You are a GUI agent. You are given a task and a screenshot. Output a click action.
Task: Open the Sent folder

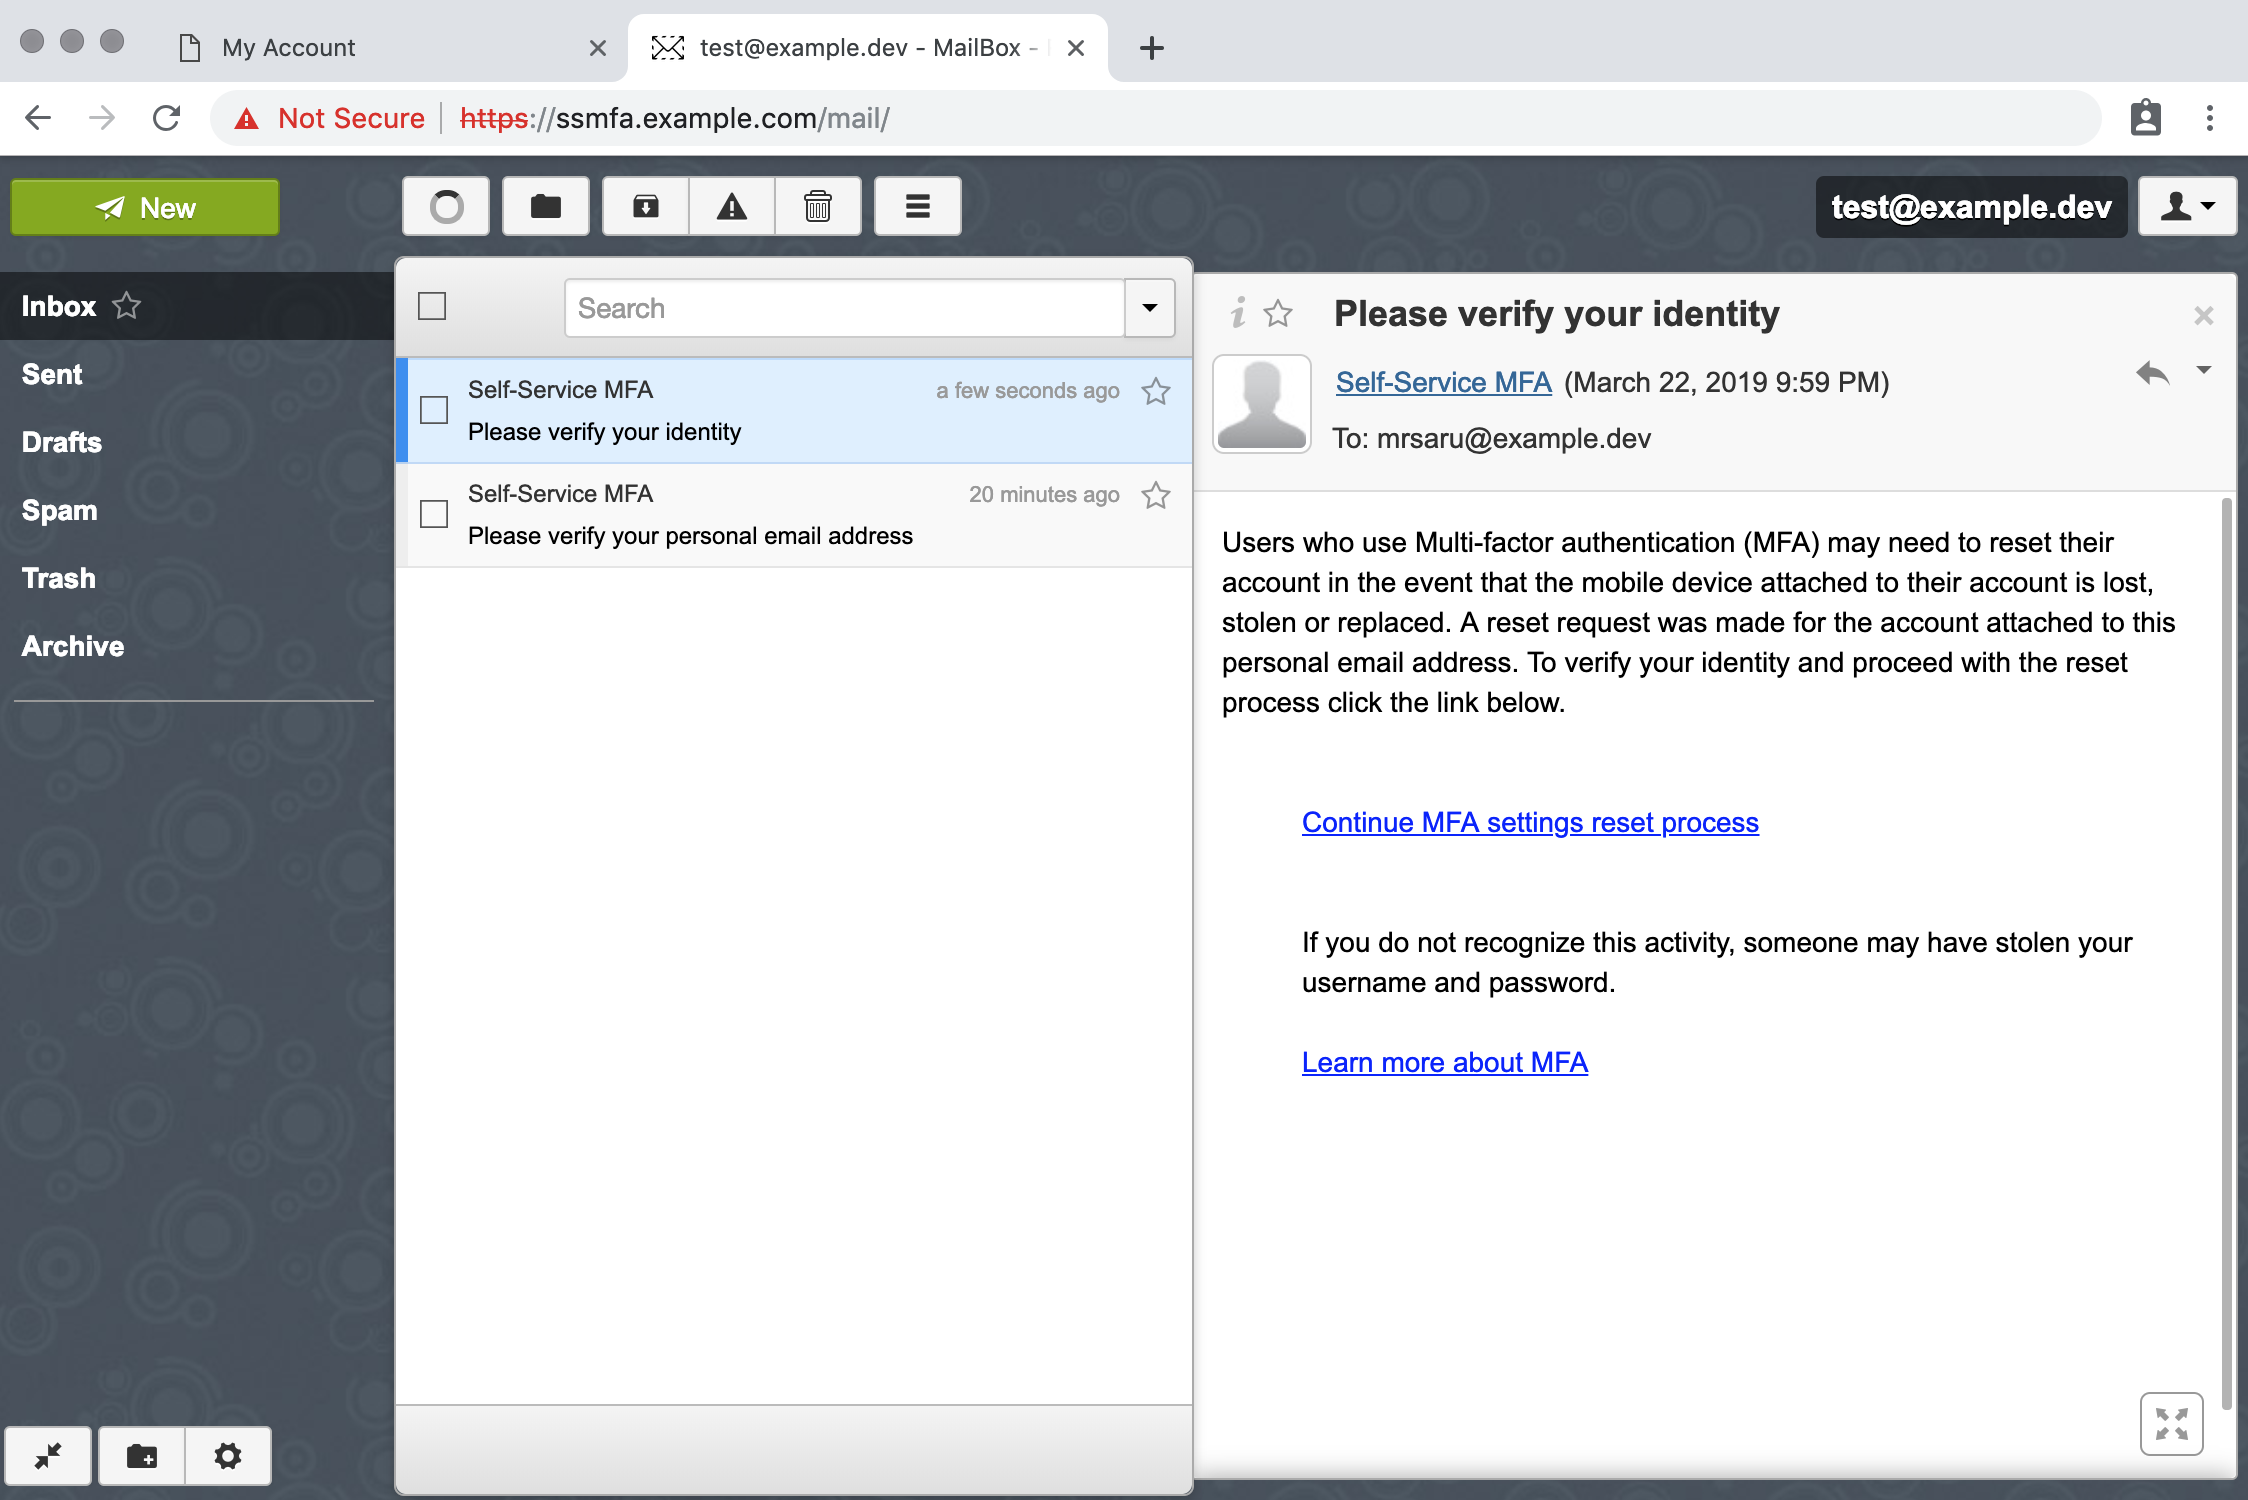[x=52, y=374]
